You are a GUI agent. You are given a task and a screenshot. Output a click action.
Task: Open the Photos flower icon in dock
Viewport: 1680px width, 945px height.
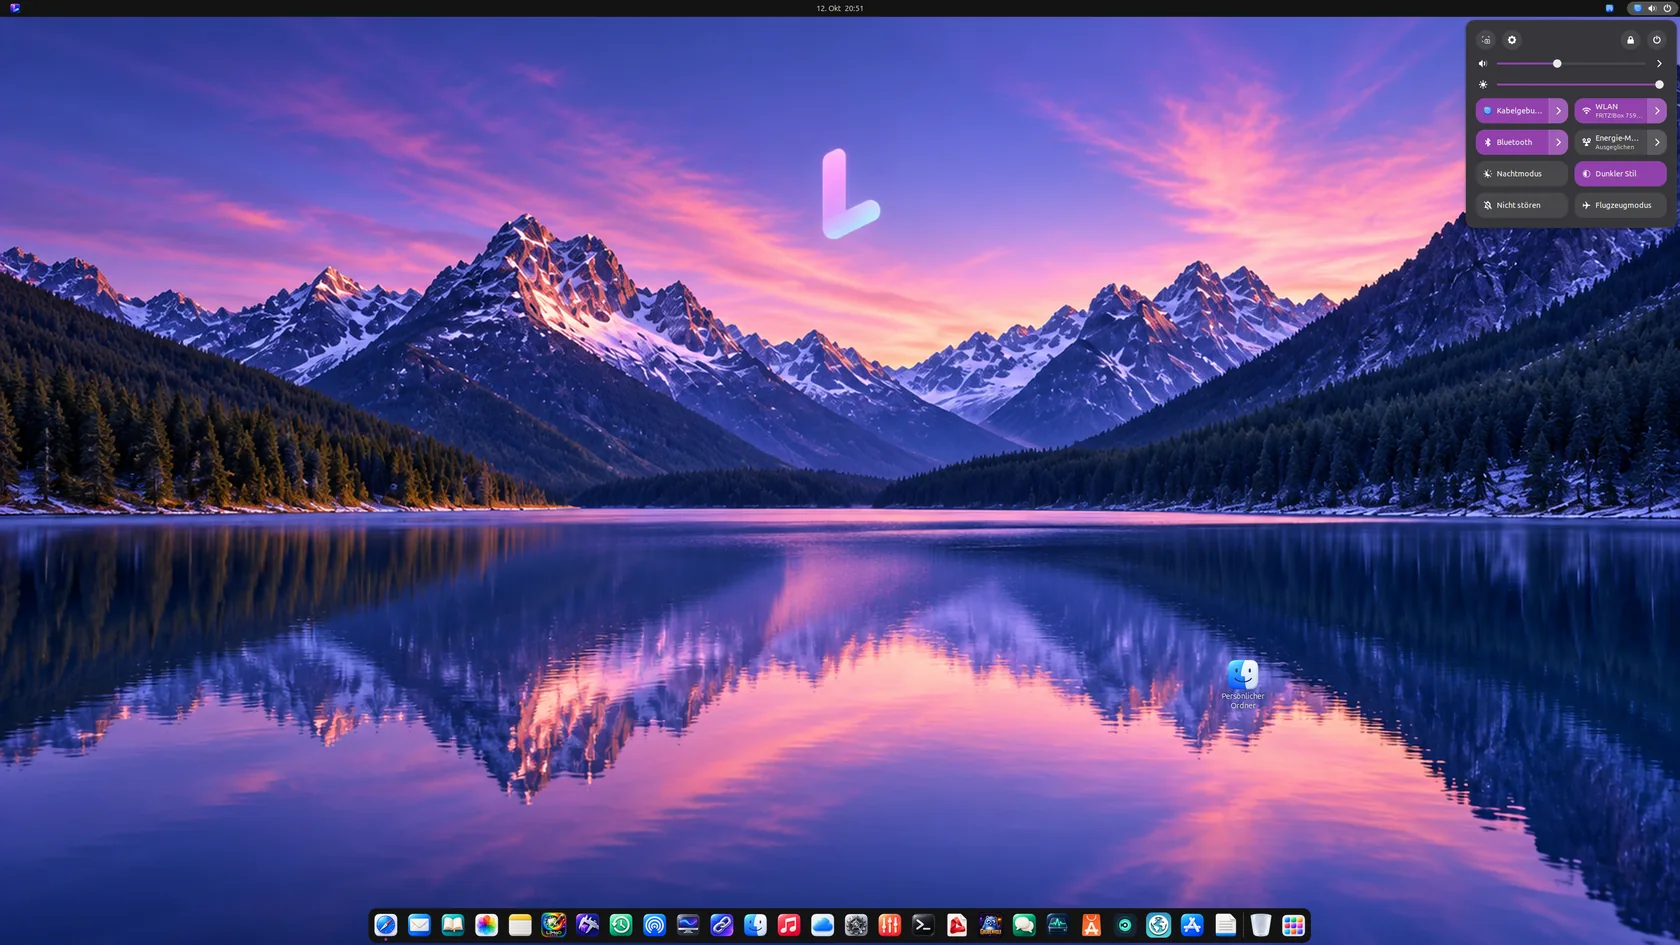487,925
